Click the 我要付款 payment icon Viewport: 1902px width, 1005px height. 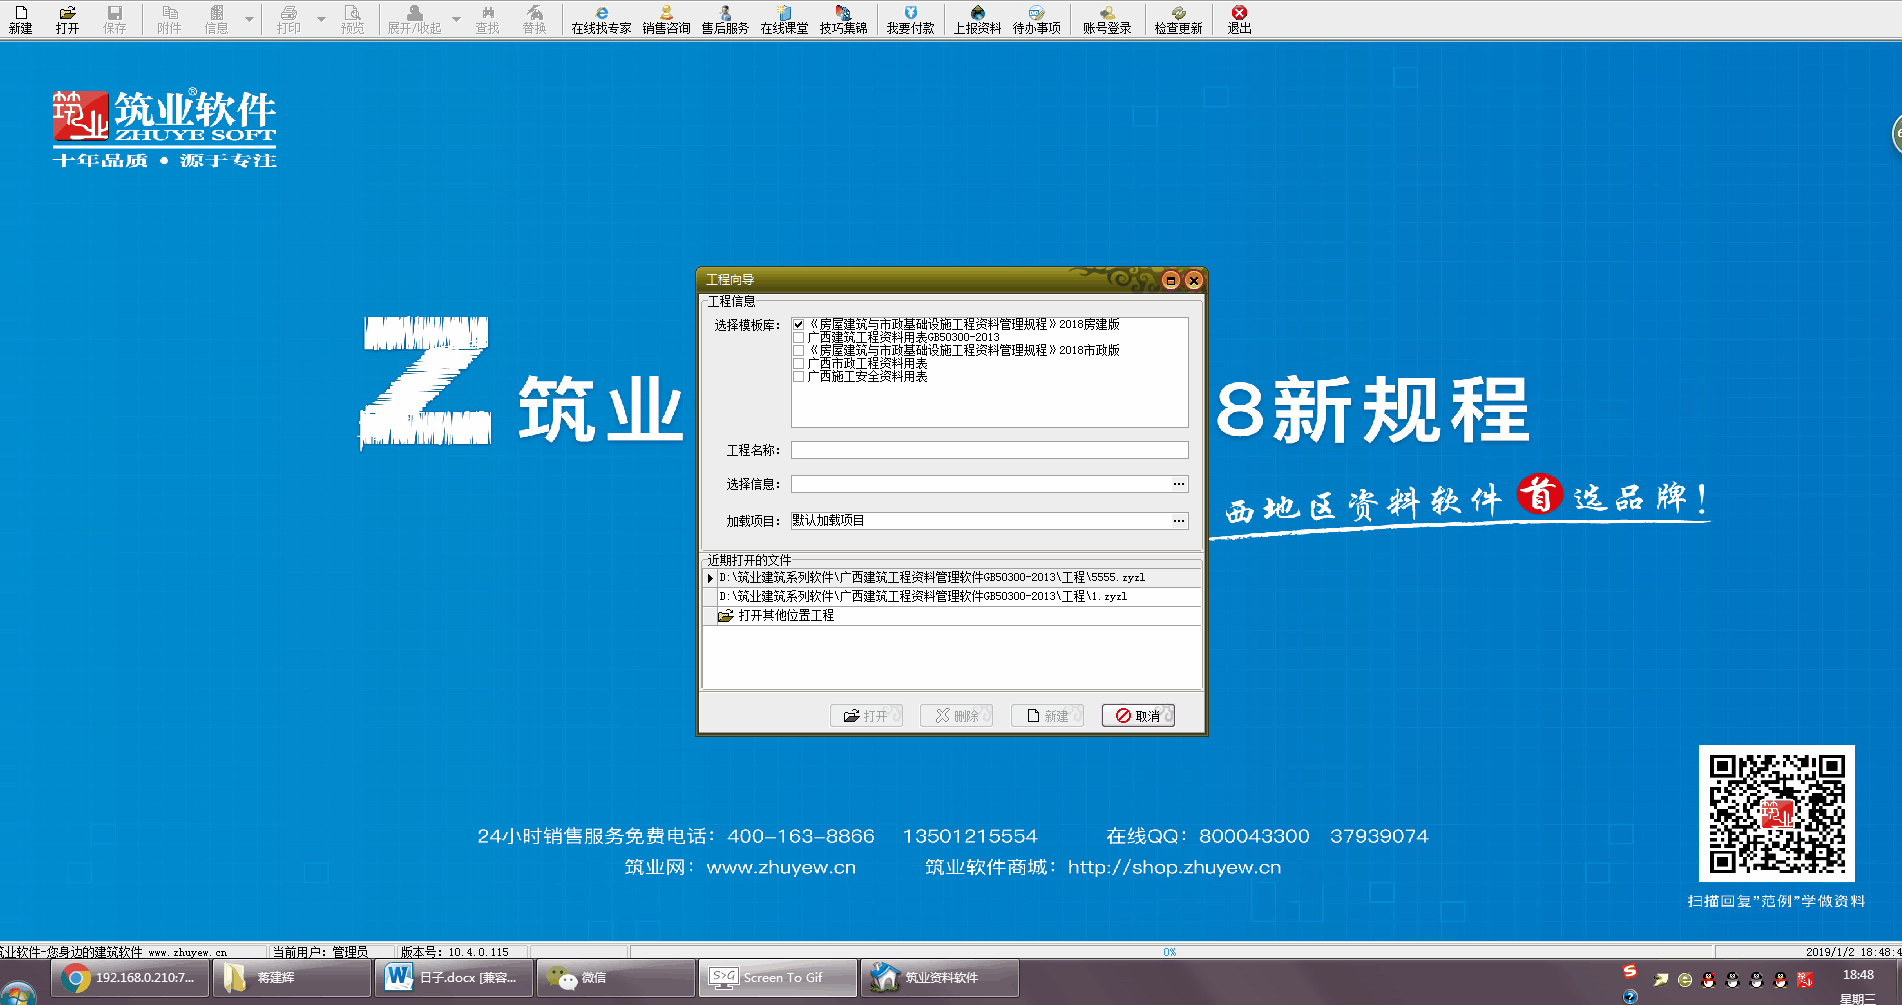[910, 19]
